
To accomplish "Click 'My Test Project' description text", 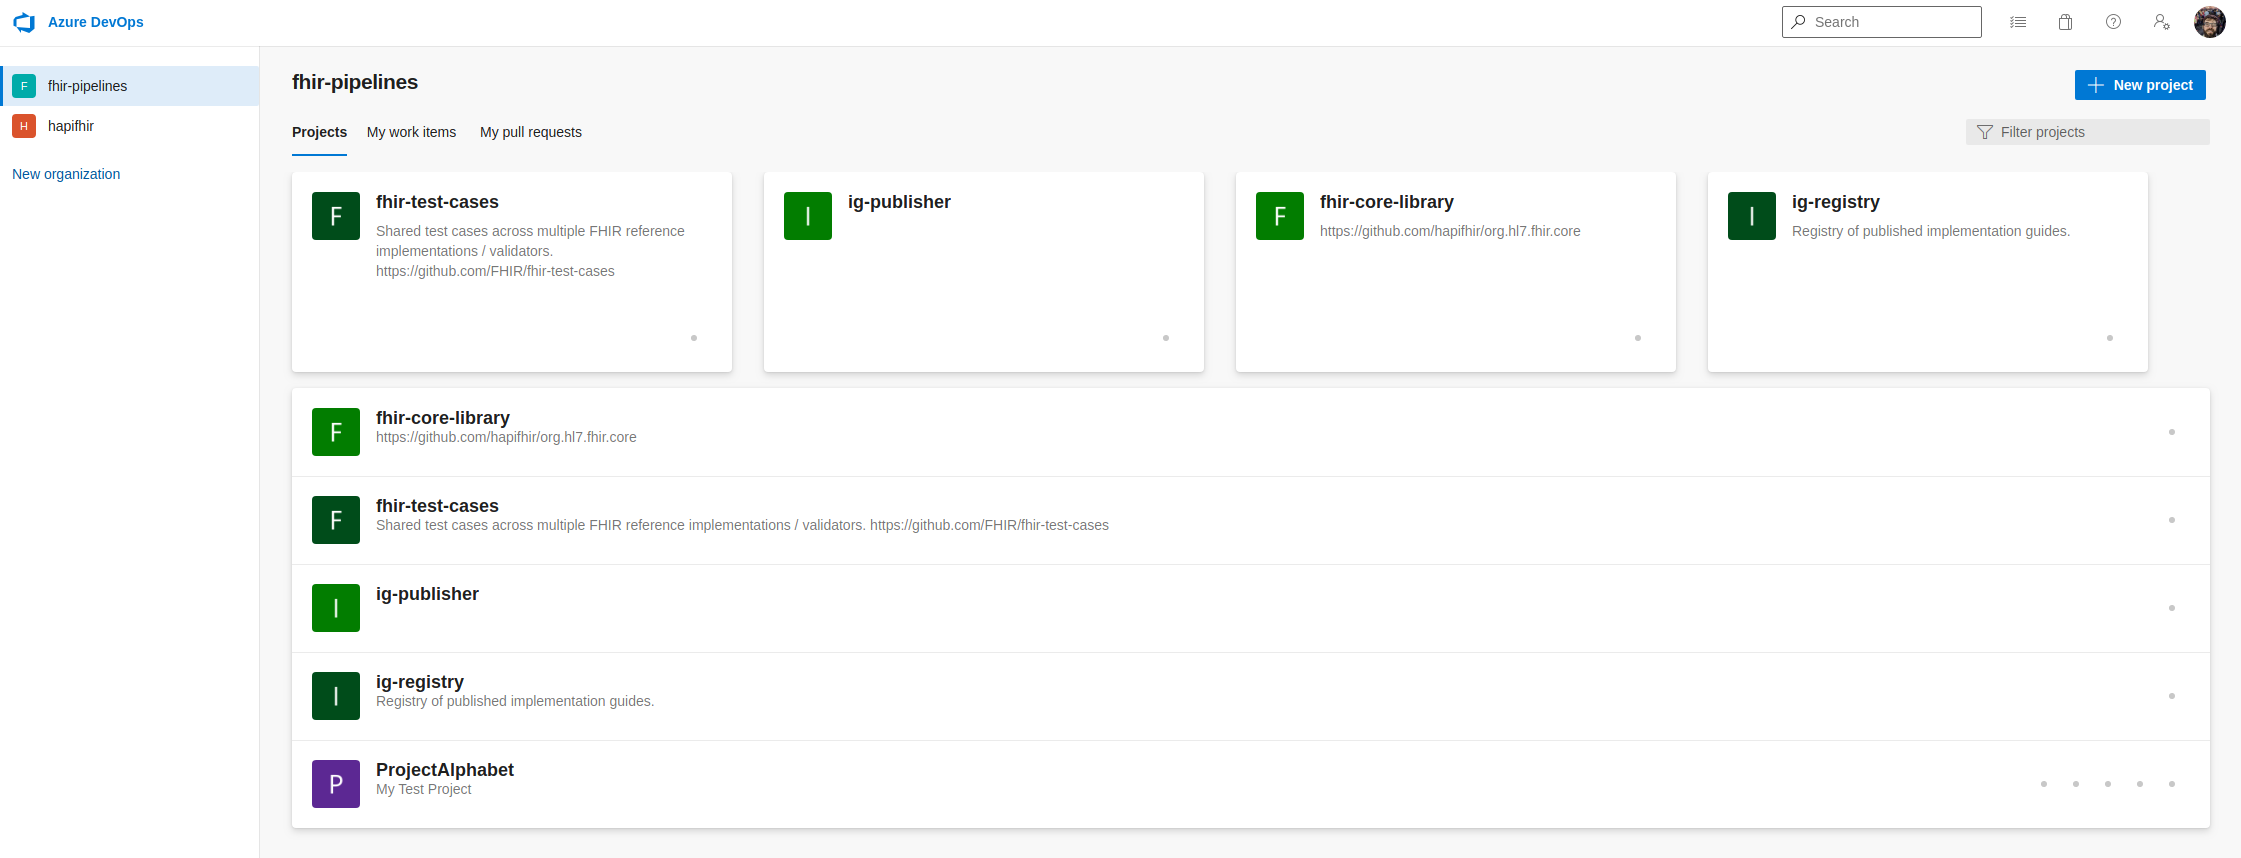I will [x=424, y=789].
